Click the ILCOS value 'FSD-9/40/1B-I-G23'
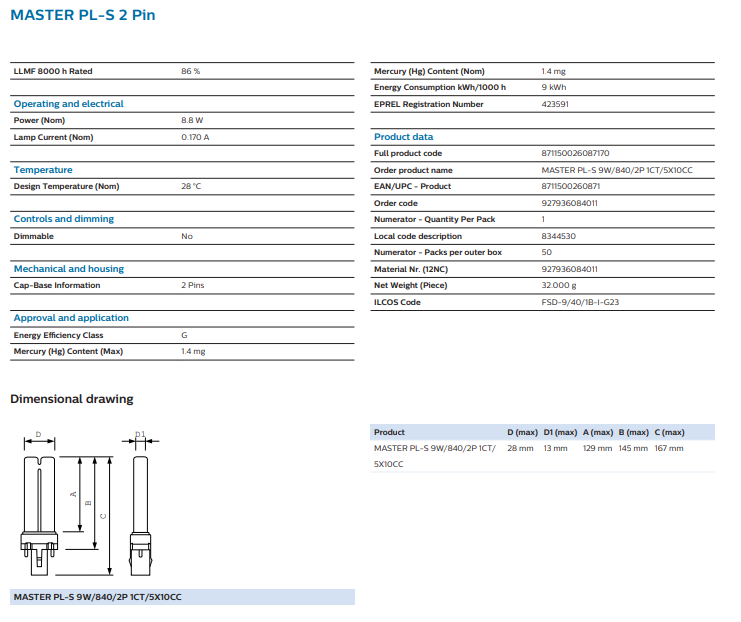This screenshot has width=741, height=622. pos(580,302)
